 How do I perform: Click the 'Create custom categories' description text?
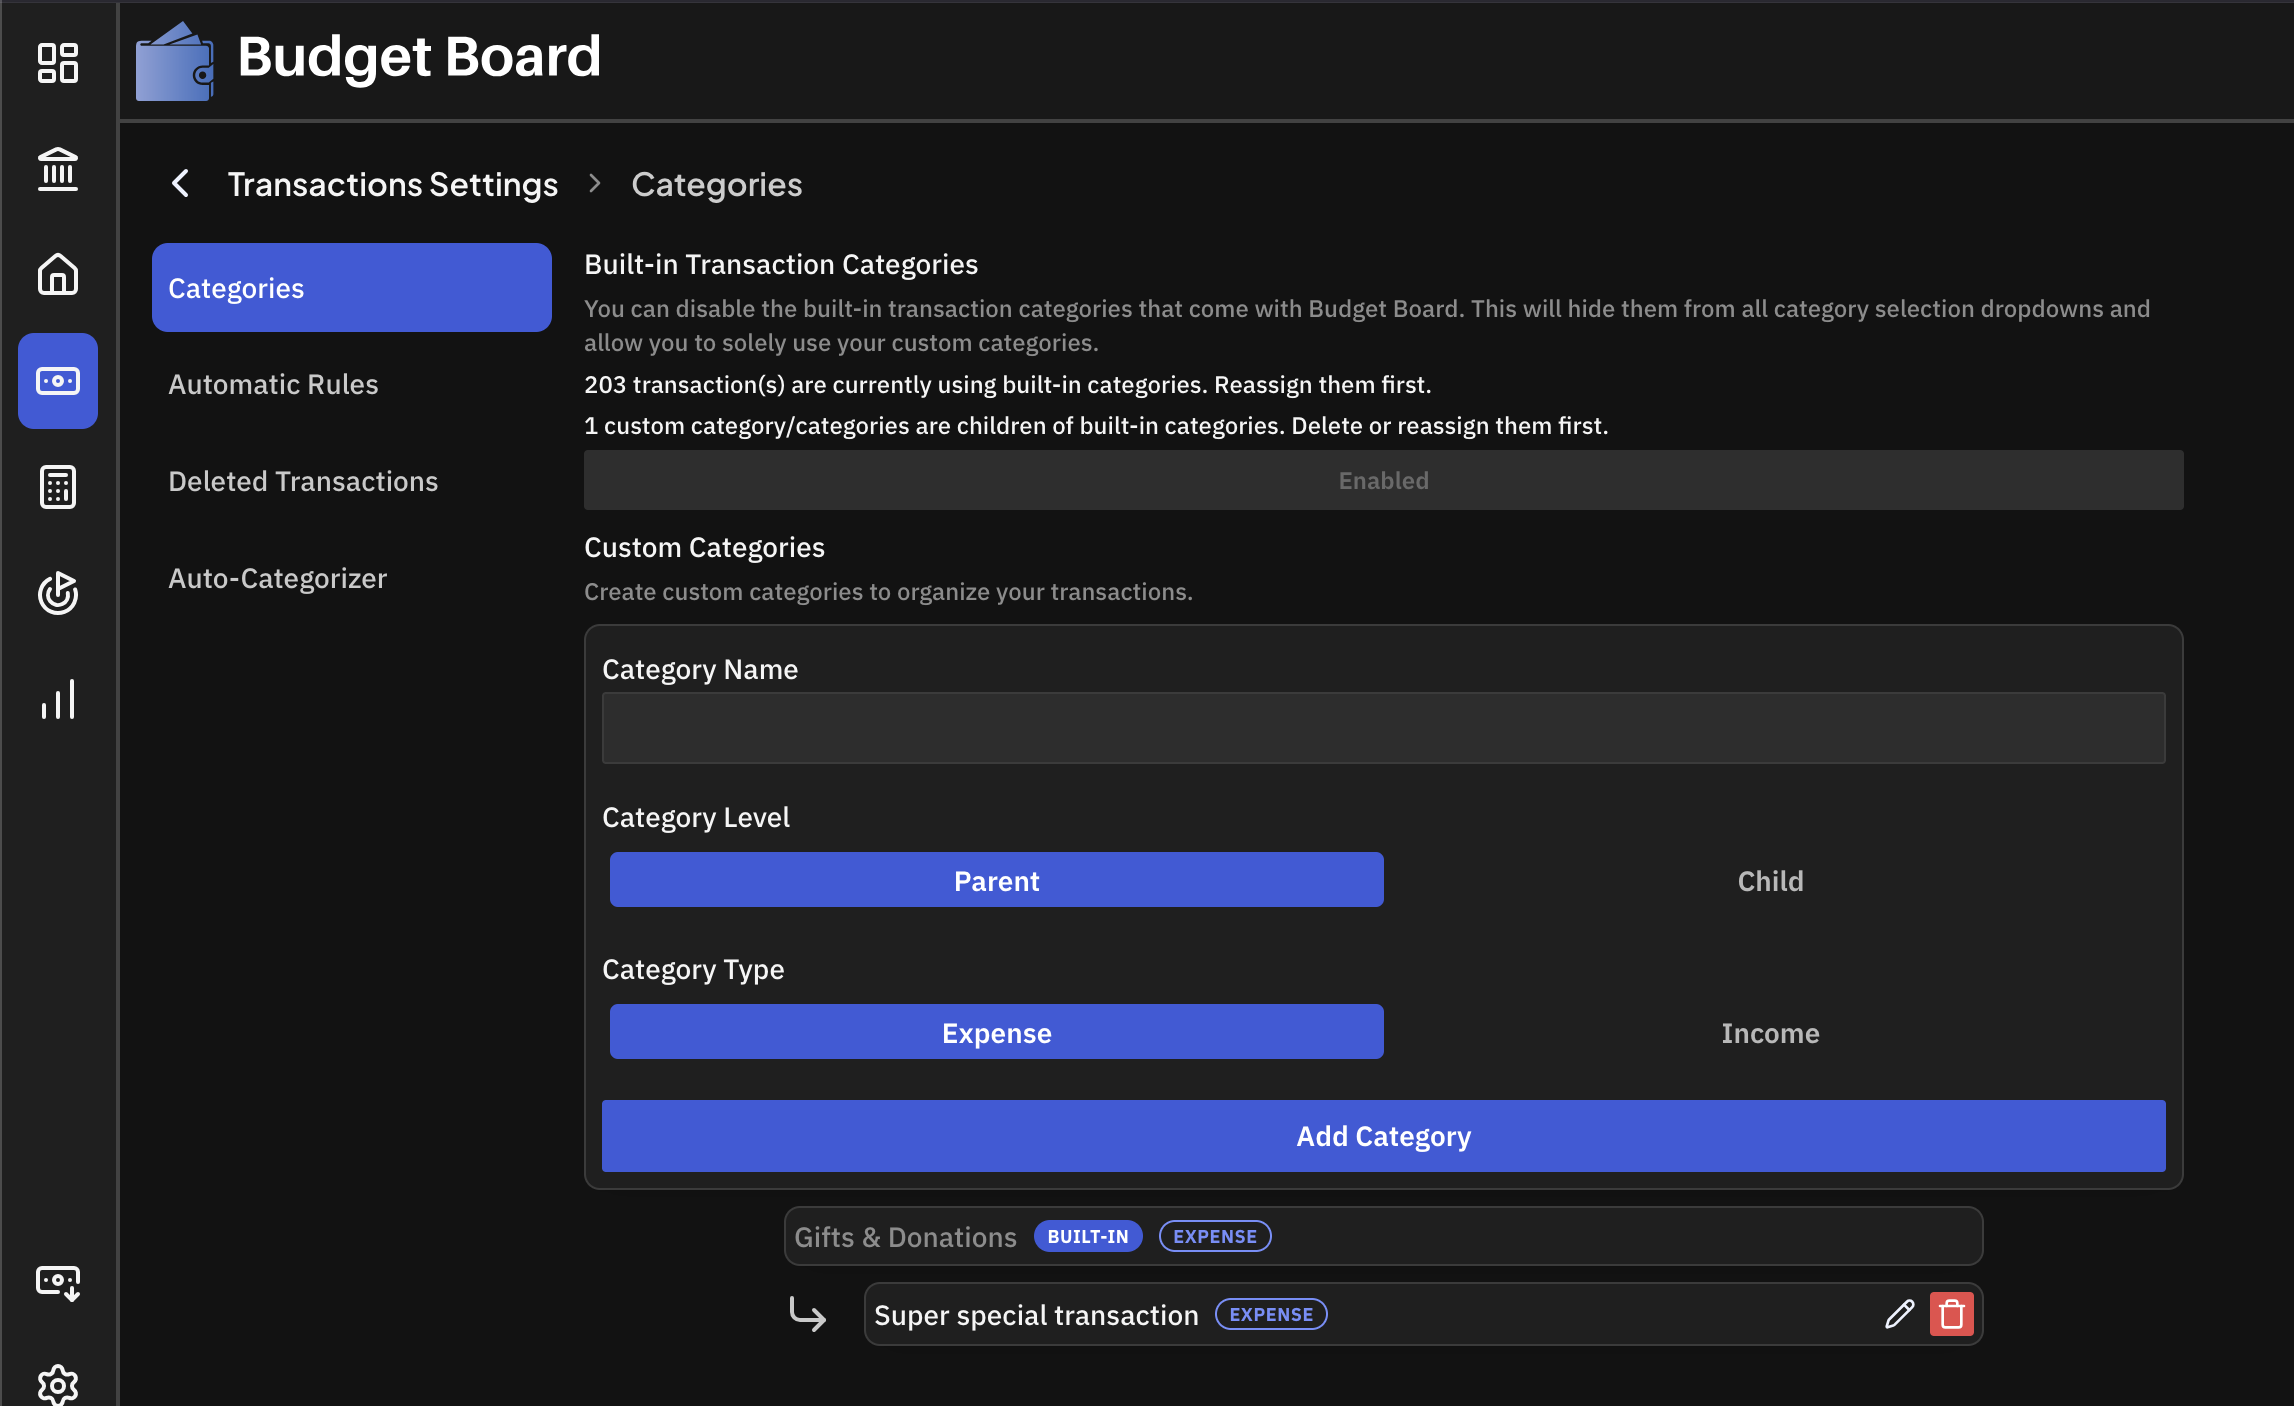coord(888,592)
